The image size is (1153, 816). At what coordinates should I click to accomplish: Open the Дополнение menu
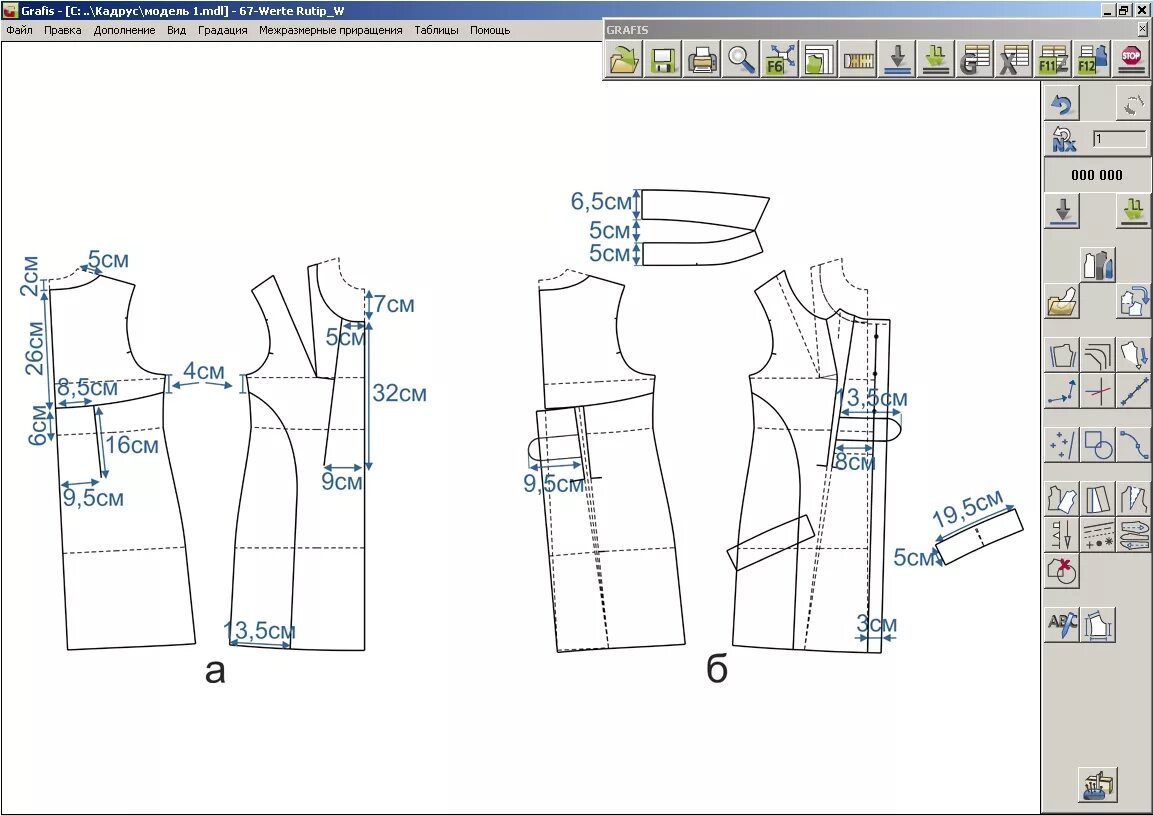[x=124, y=30]
